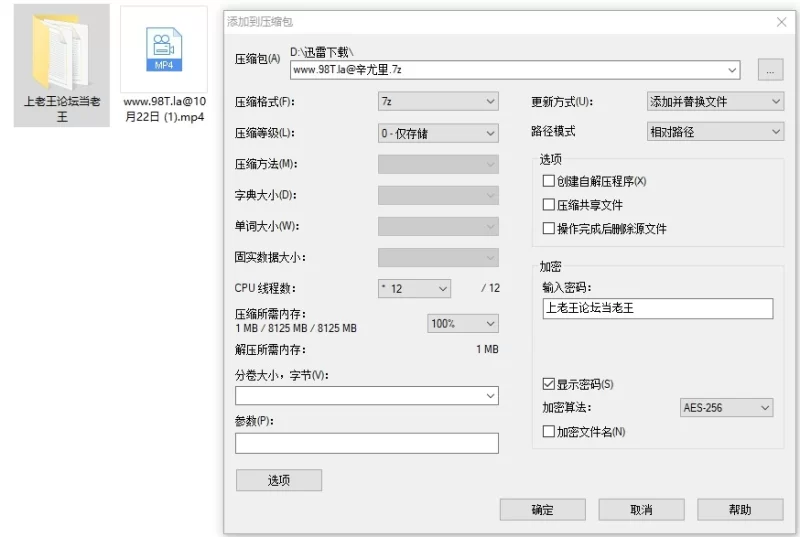
Task: Enable 操作完成后删除源文件 checkbox
Action: (x=548, y=228)
